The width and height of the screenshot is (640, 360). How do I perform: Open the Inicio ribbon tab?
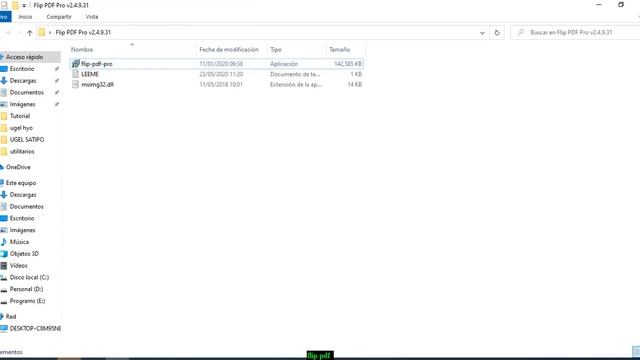[x=25, y=17]
